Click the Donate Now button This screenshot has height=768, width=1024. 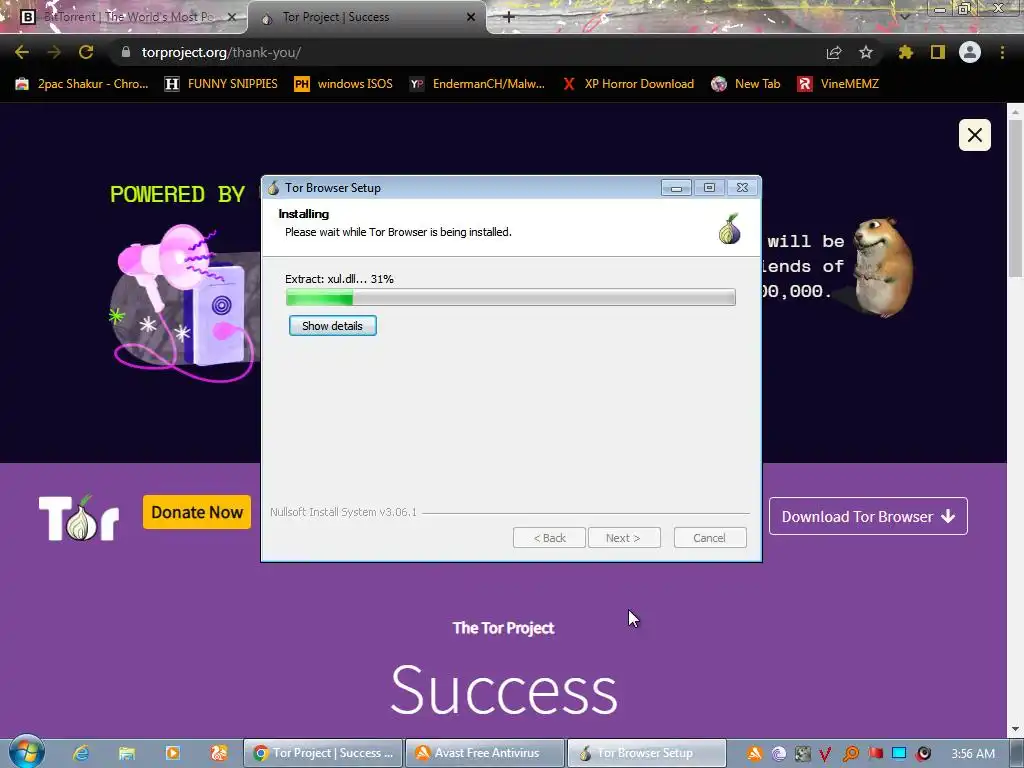coord(197,512)
